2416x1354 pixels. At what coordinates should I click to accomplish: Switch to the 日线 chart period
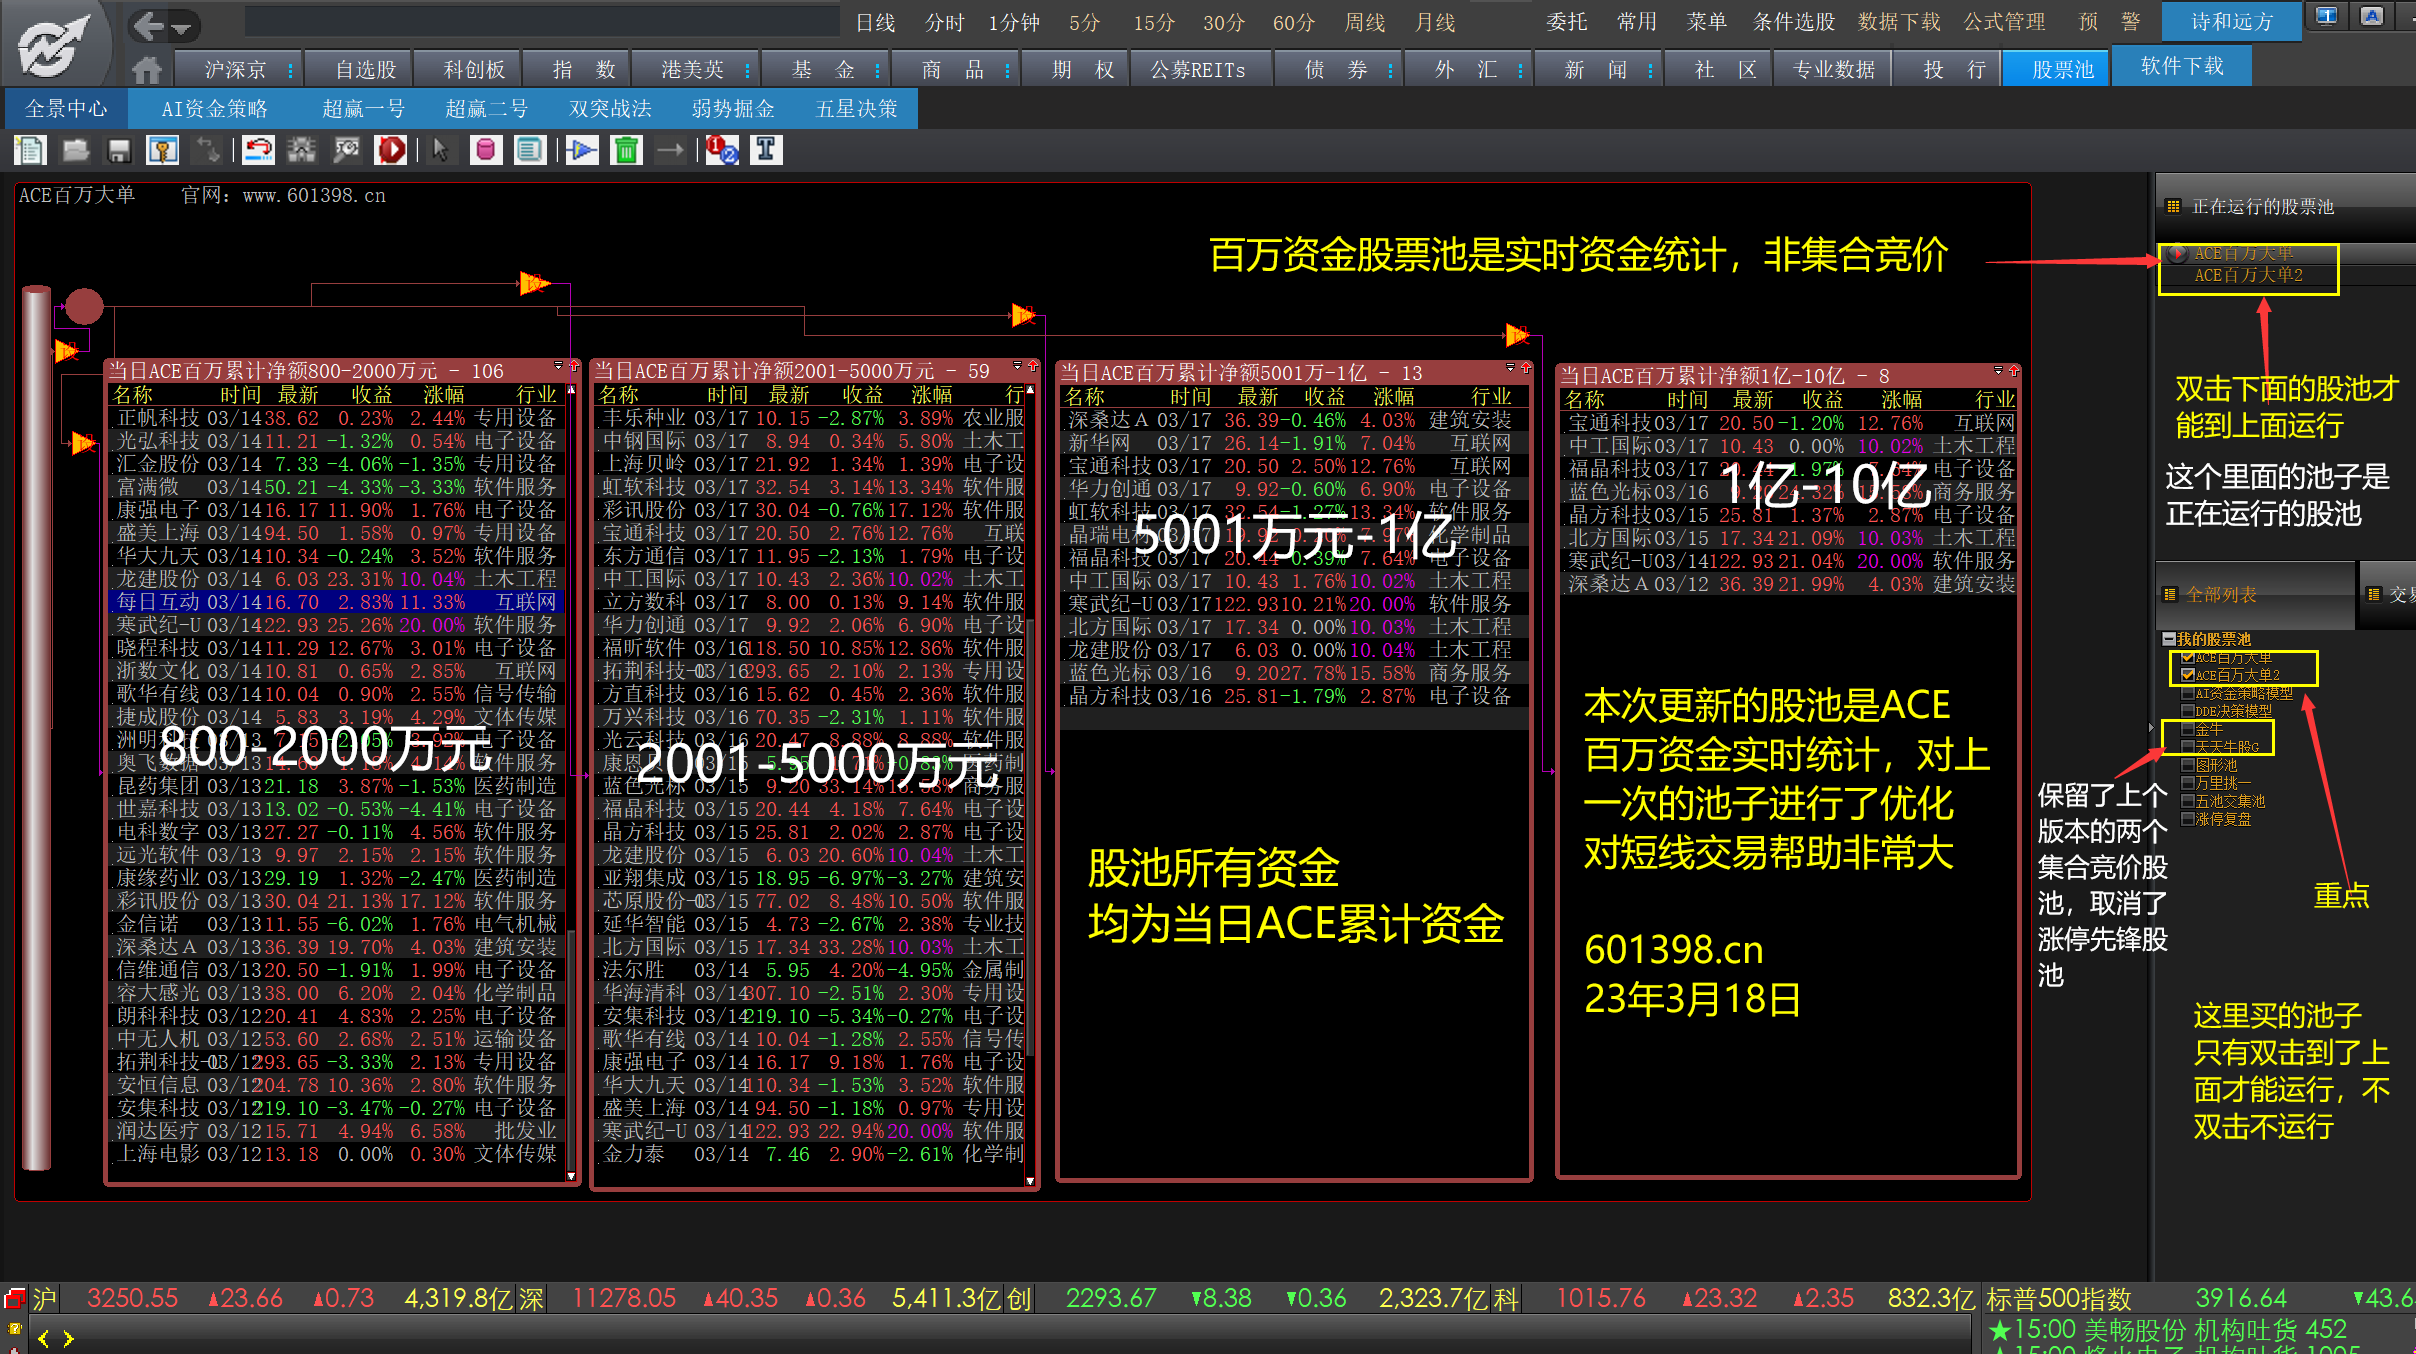click(876, 23)
